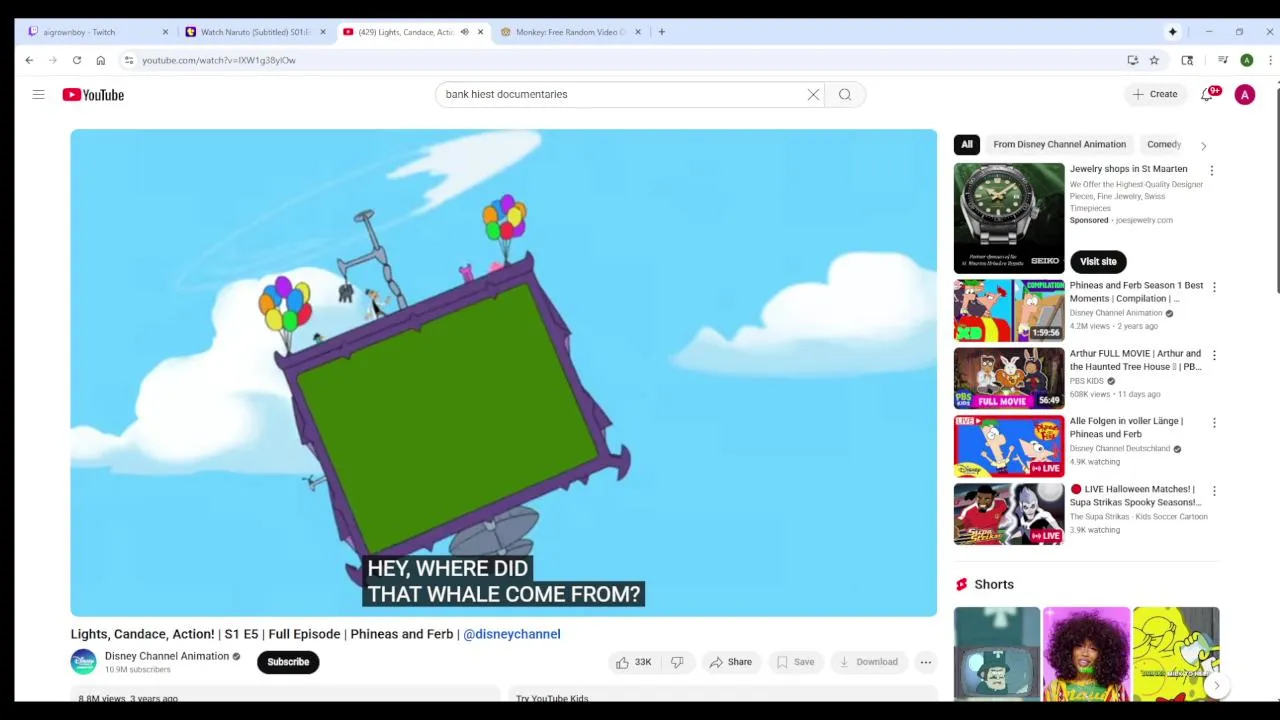
Task: Share the video
Action: coord(730,662)
